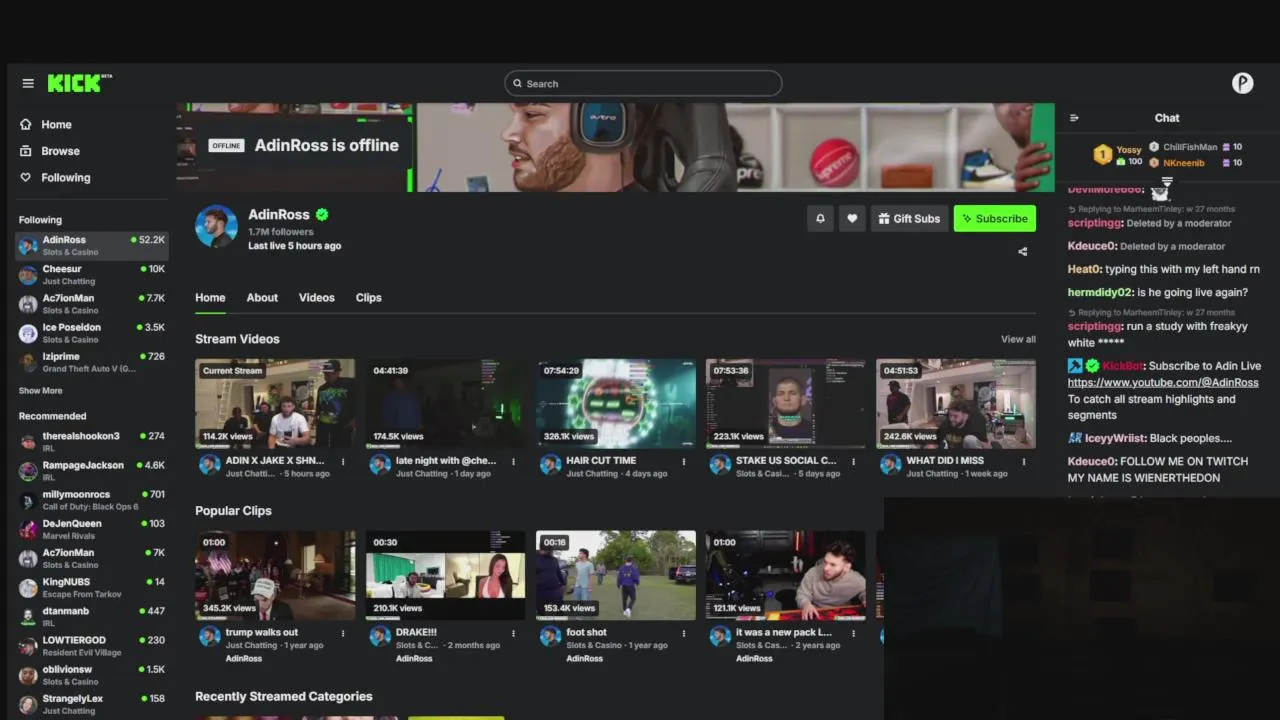Switch to the About tab
1280x720 pixels.
pos(262,298)
